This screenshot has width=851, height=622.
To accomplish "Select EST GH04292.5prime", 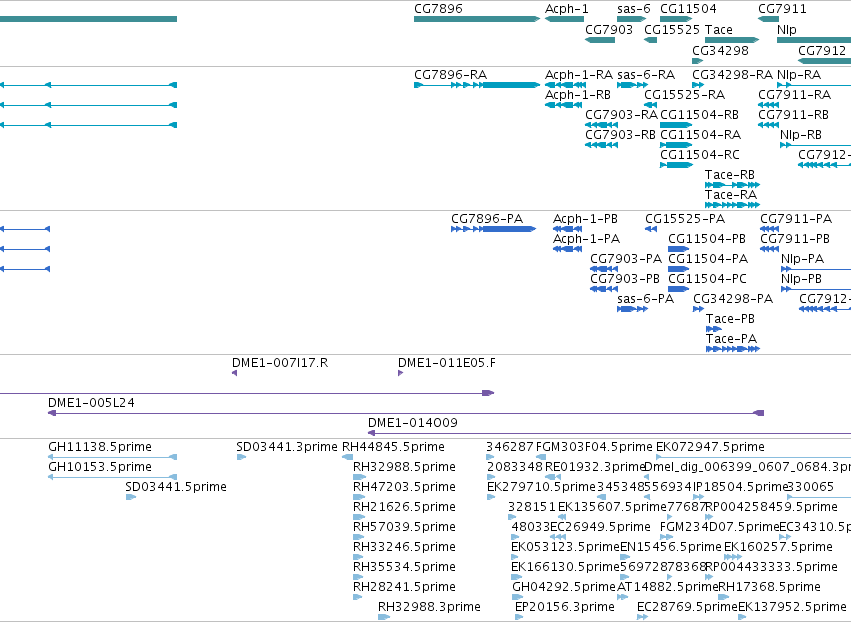I will 564,587.
